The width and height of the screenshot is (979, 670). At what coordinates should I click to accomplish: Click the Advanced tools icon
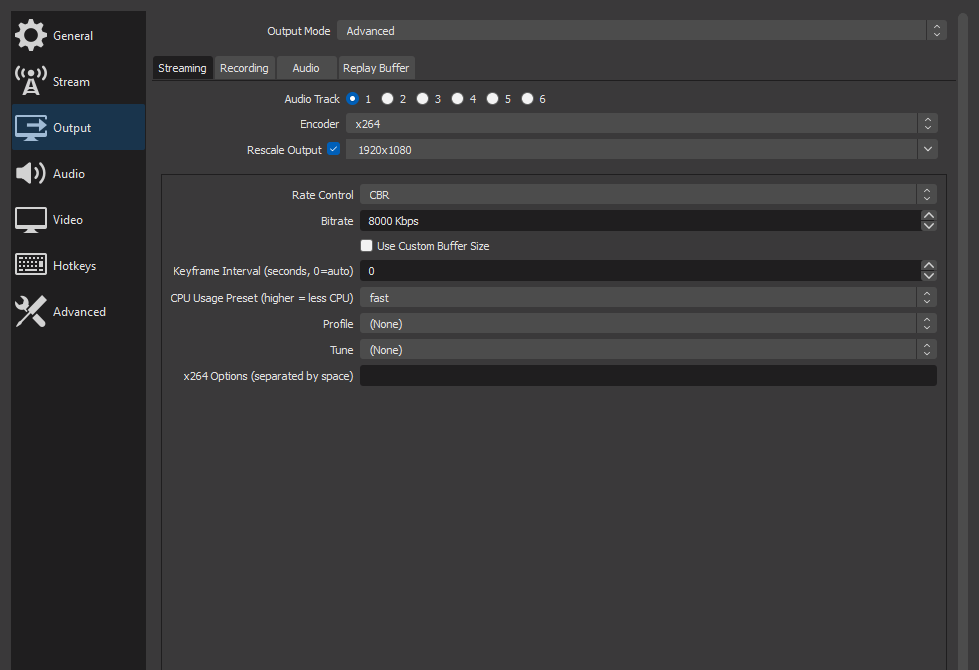[x=31, y=312]
